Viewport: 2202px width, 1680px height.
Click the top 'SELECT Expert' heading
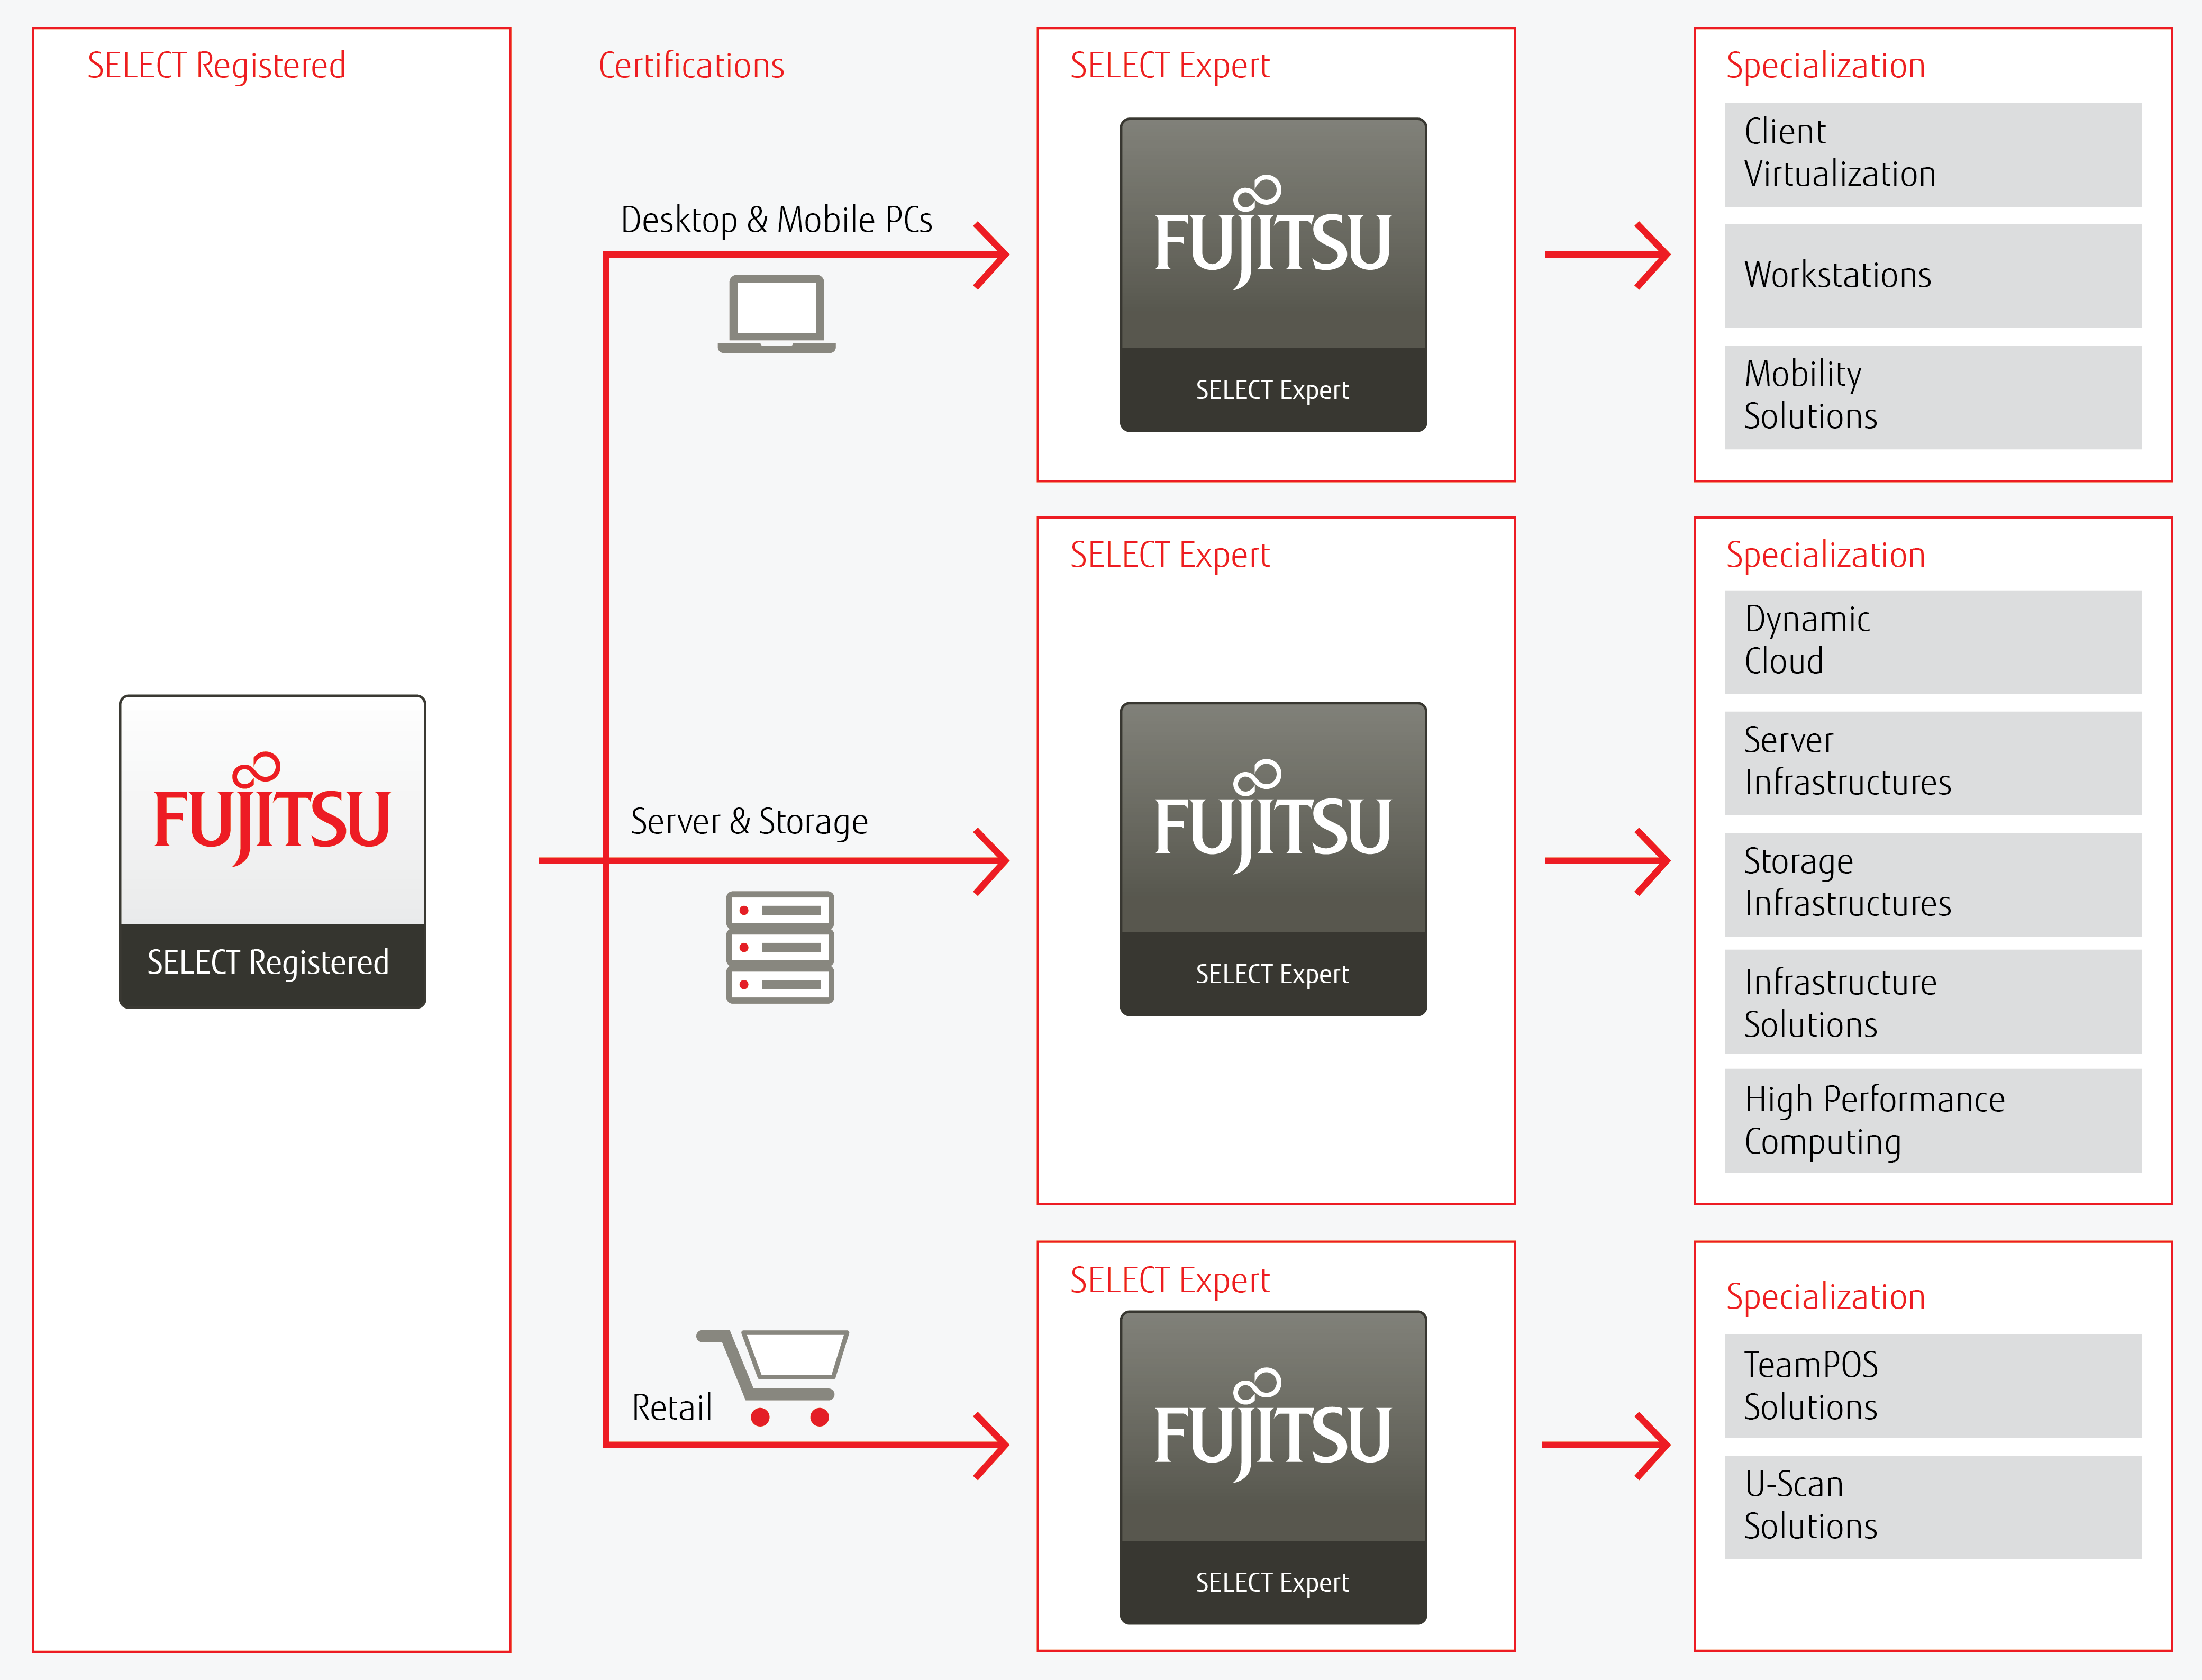tap(1170, 67)
